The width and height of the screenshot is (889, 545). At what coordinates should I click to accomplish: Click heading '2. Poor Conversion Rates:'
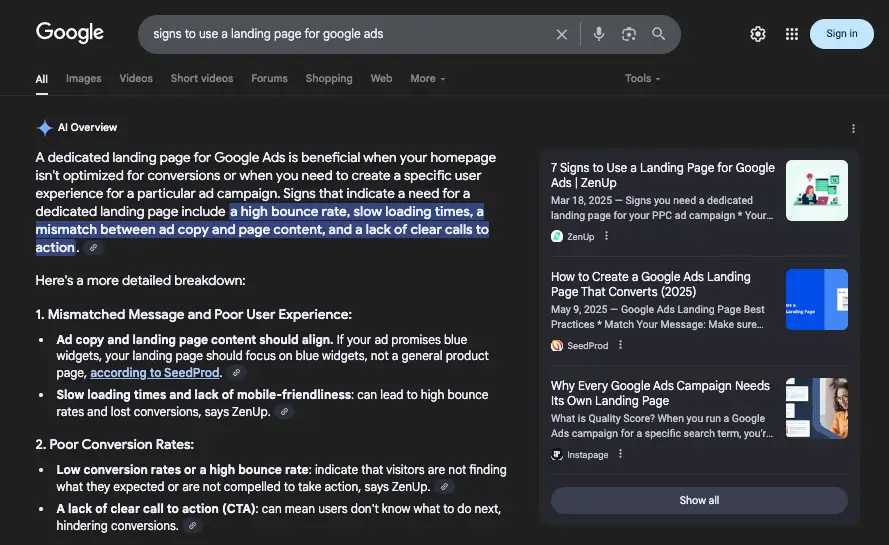tap(115, 444)
